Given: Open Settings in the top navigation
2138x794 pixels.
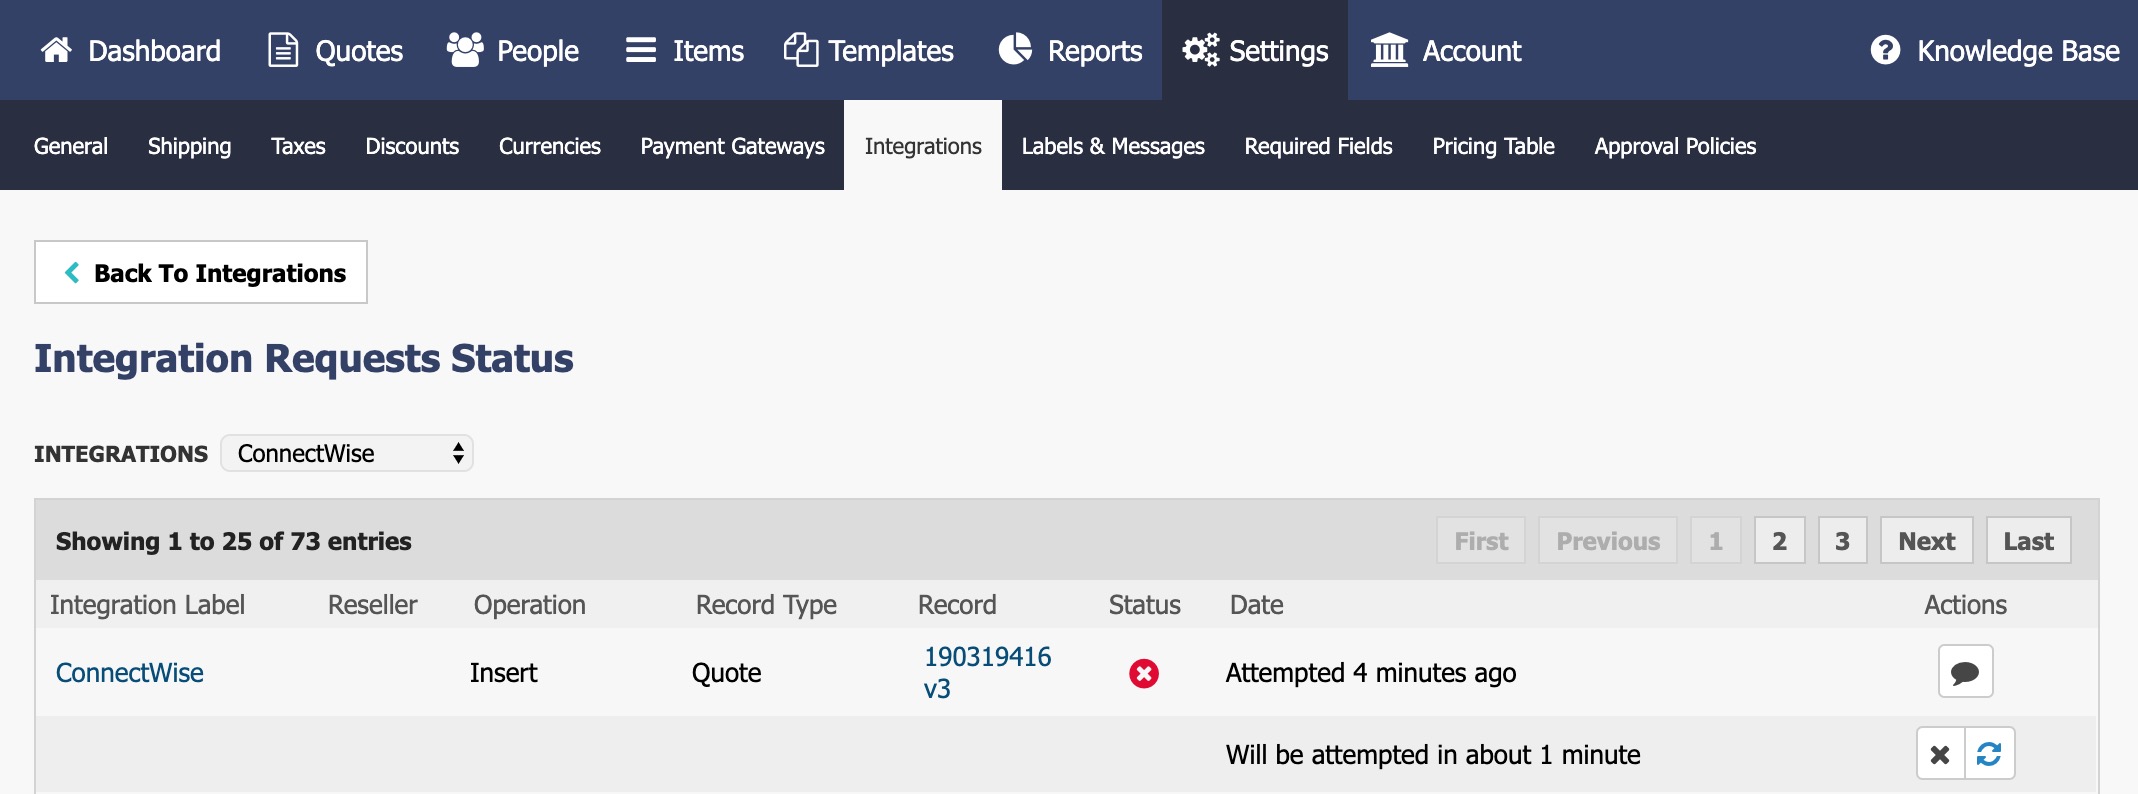Looking at the screenshot, I should pos(1254,50).
